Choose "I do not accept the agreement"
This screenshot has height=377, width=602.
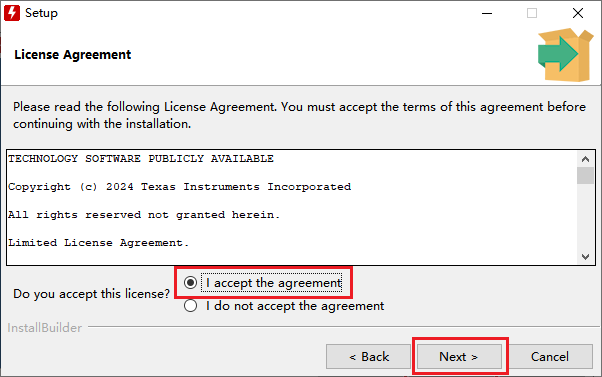point(190,306)
